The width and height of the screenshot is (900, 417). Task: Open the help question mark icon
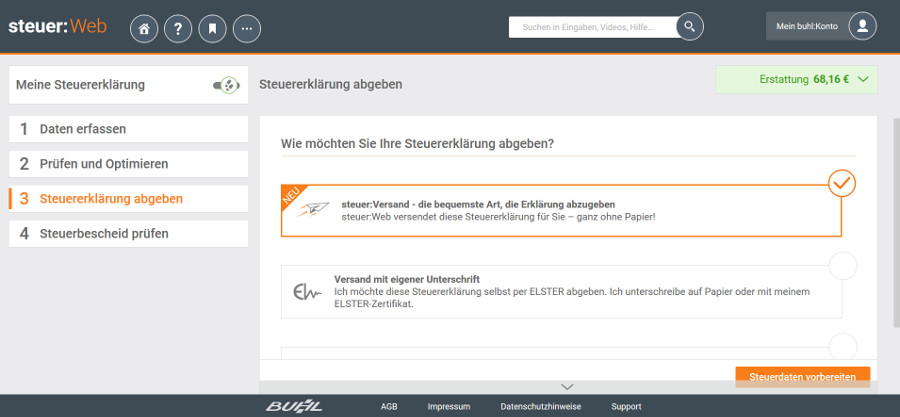178,29
